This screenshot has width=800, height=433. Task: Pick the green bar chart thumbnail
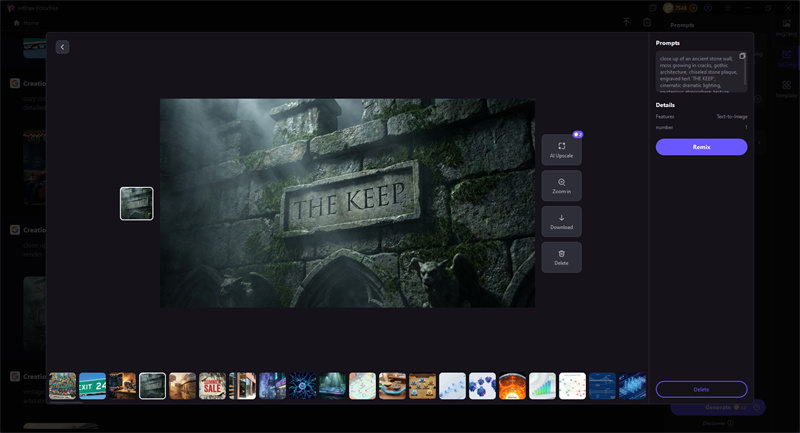click(542, 386)
